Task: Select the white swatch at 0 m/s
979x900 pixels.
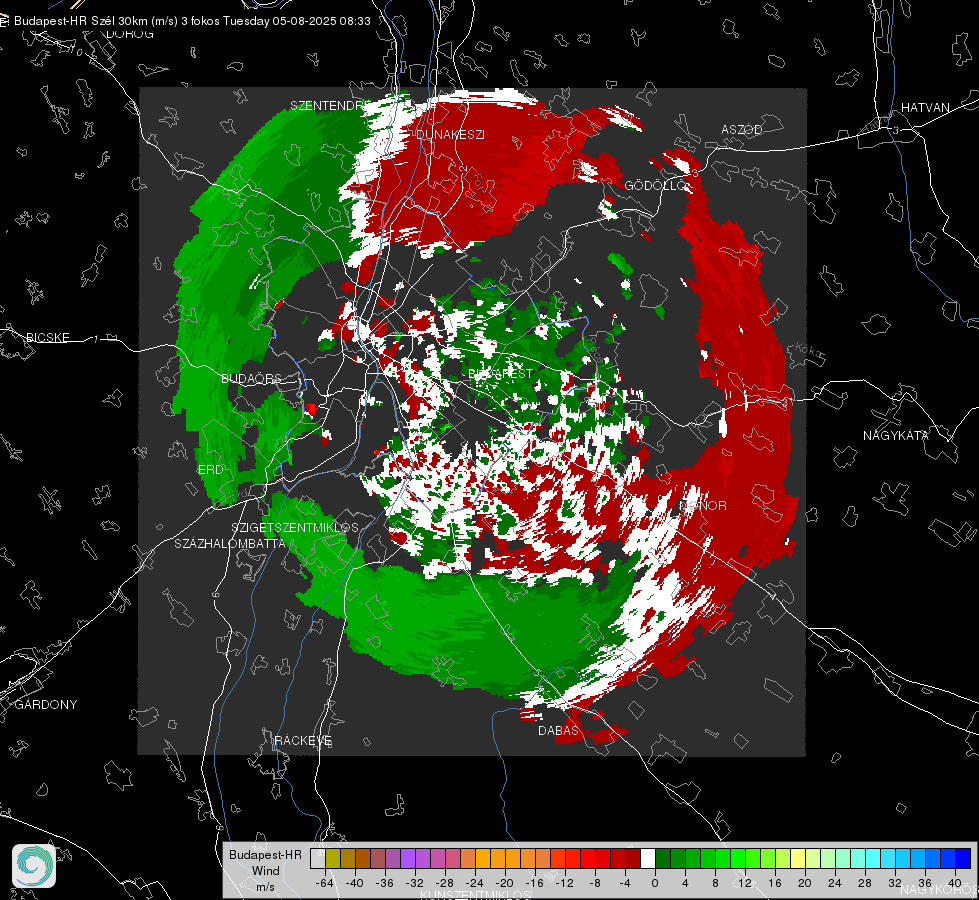Action: pyautogui.click(x=648, y=858)
